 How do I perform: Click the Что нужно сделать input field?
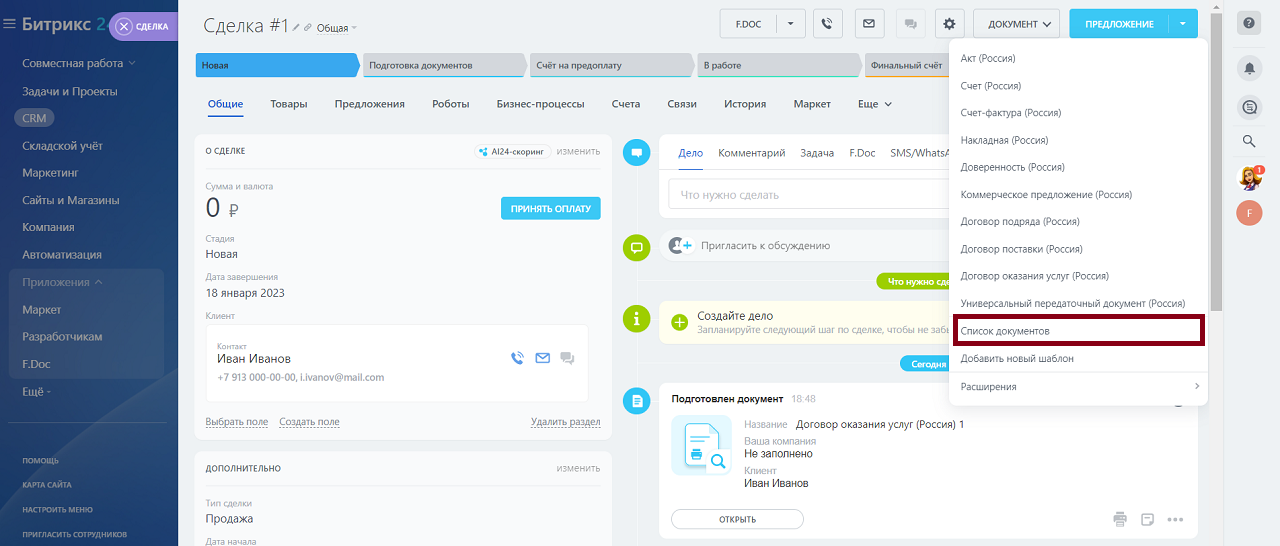pyautogui.click(x=805, y=195)
